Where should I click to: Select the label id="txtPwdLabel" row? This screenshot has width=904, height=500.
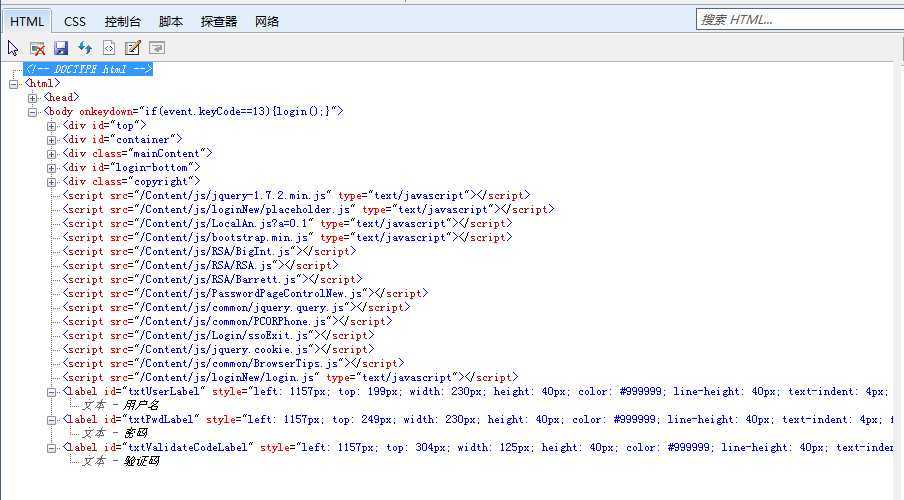pyautogui.click(x=477, y=419)
